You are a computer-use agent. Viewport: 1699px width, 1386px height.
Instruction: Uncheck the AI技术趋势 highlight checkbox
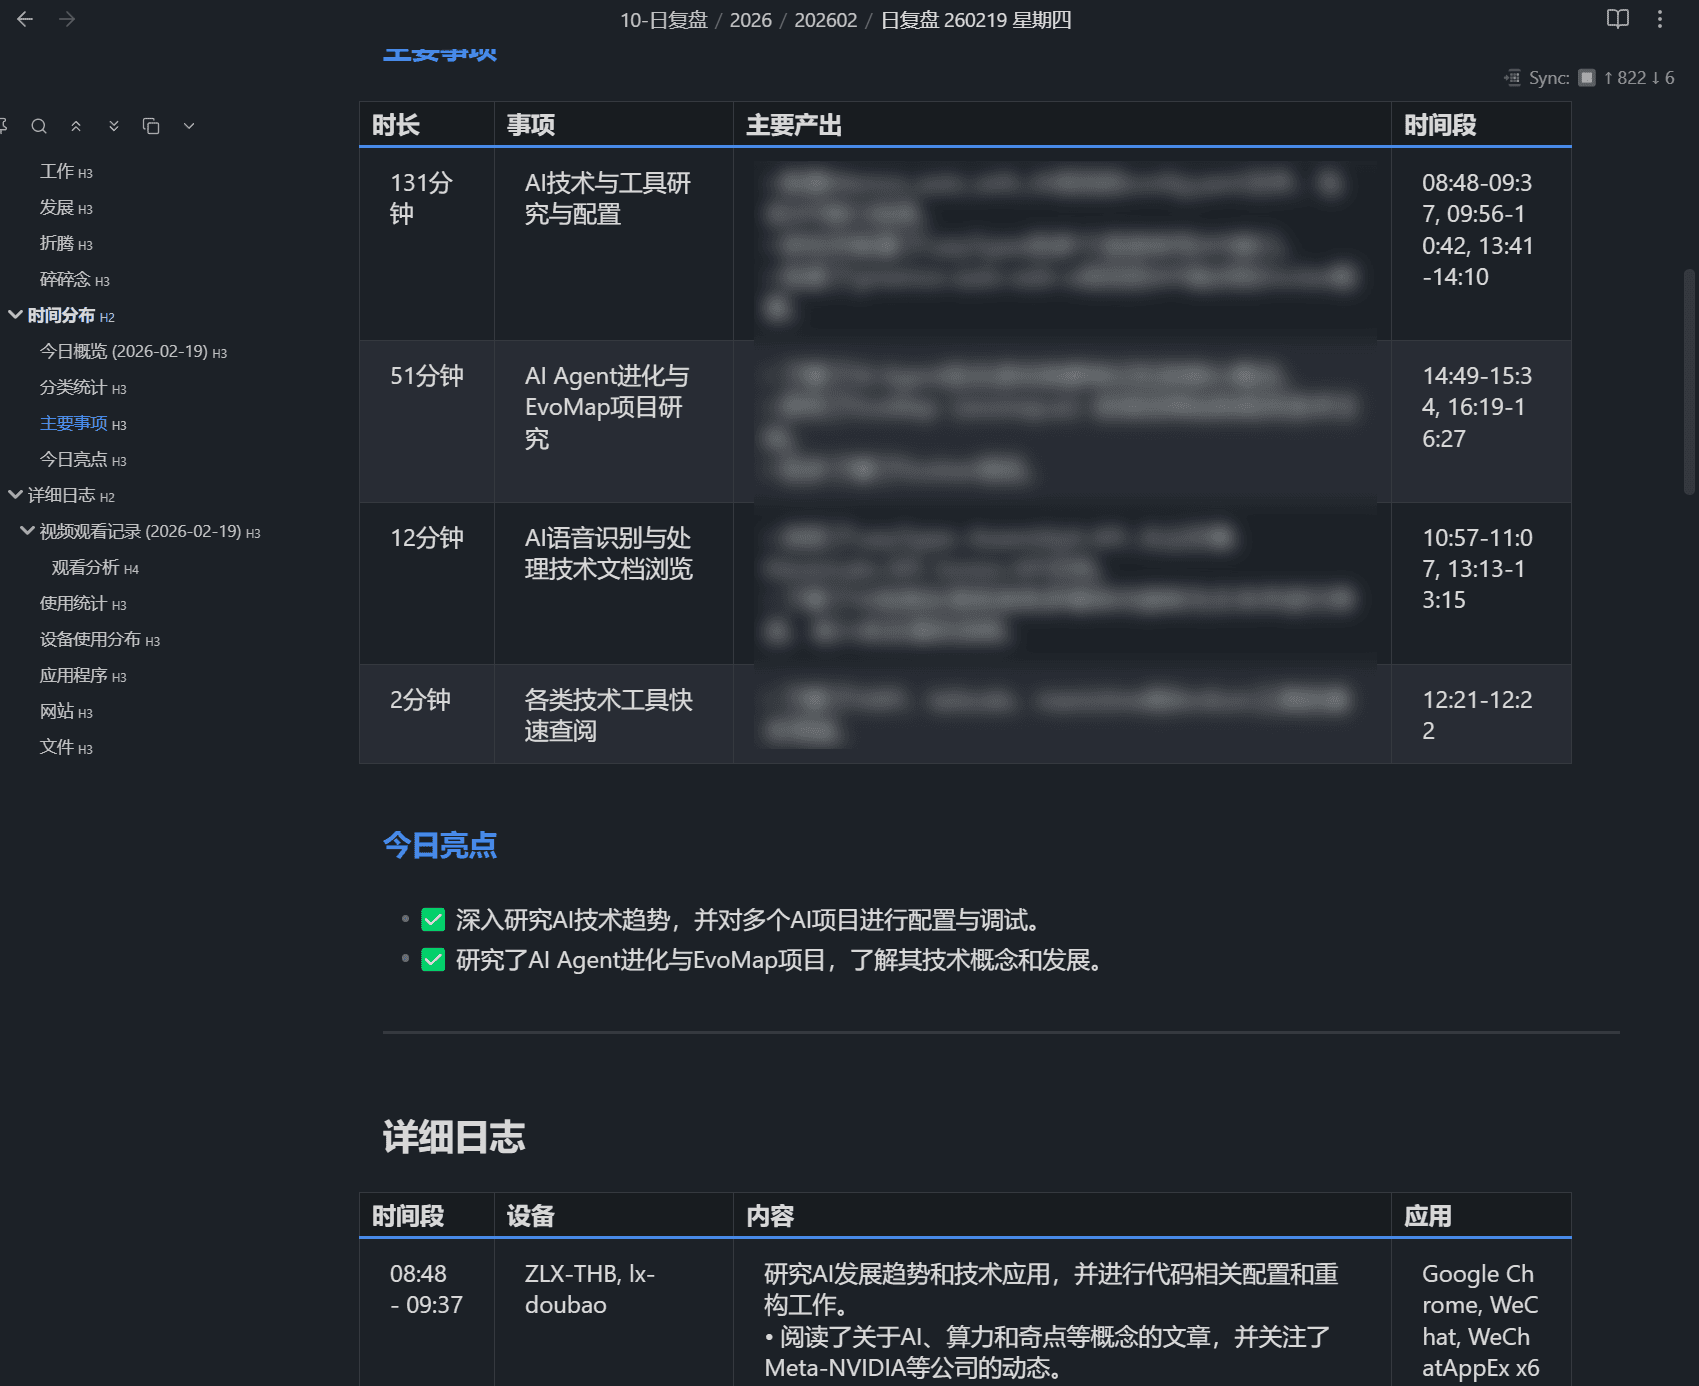(x=433, y=919)
